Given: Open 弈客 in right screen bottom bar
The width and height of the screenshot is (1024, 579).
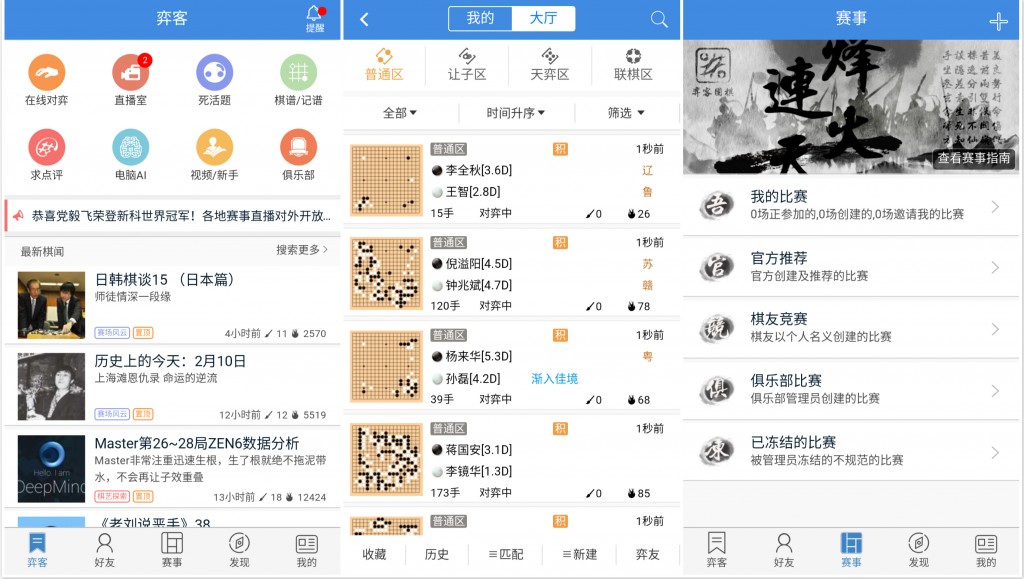Looking at the screenshot, I should click(716, 550).
